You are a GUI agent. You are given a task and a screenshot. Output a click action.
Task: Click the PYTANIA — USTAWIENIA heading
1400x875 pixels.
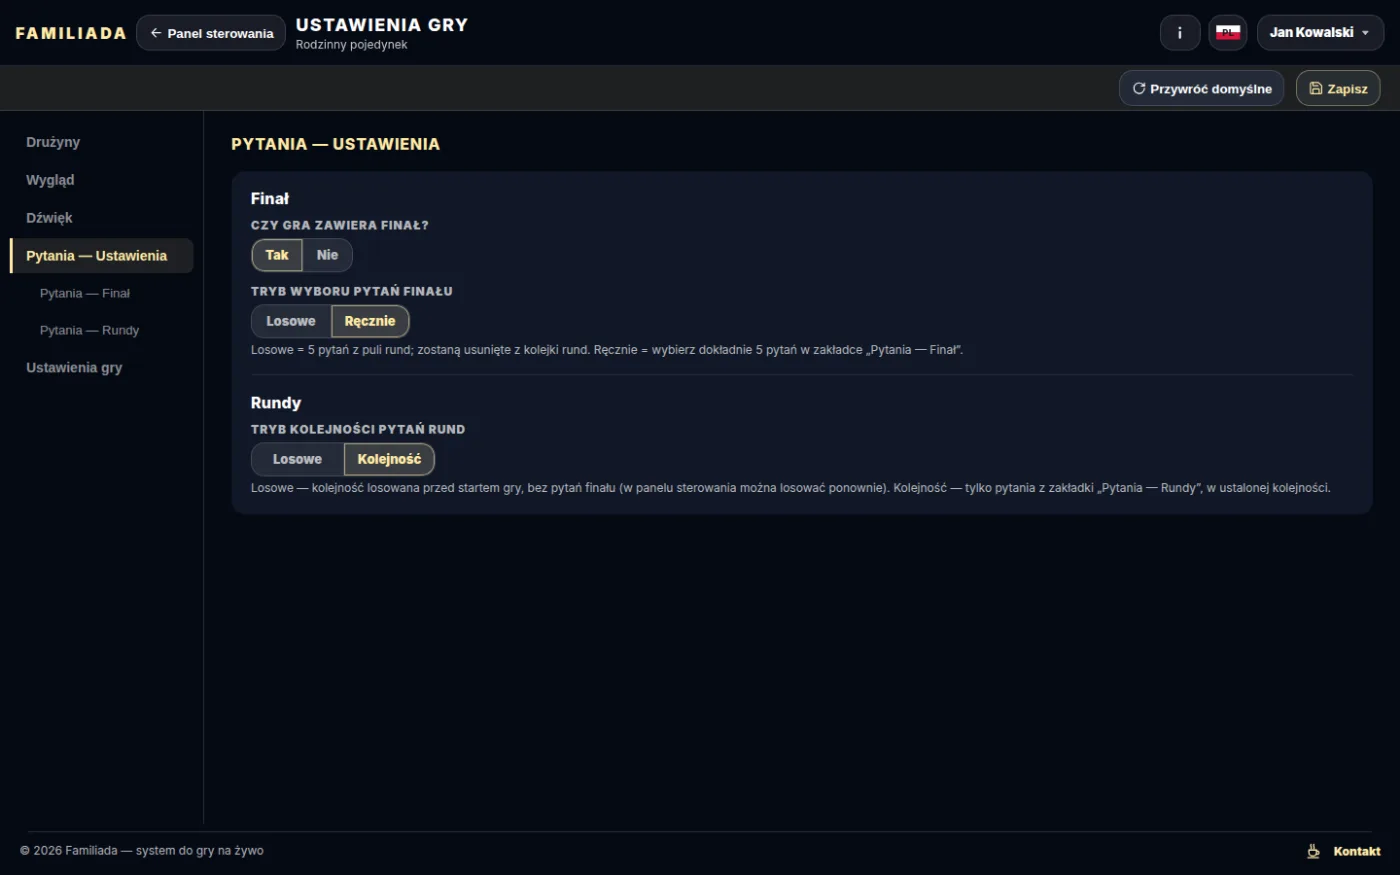(x=335, y=144)
